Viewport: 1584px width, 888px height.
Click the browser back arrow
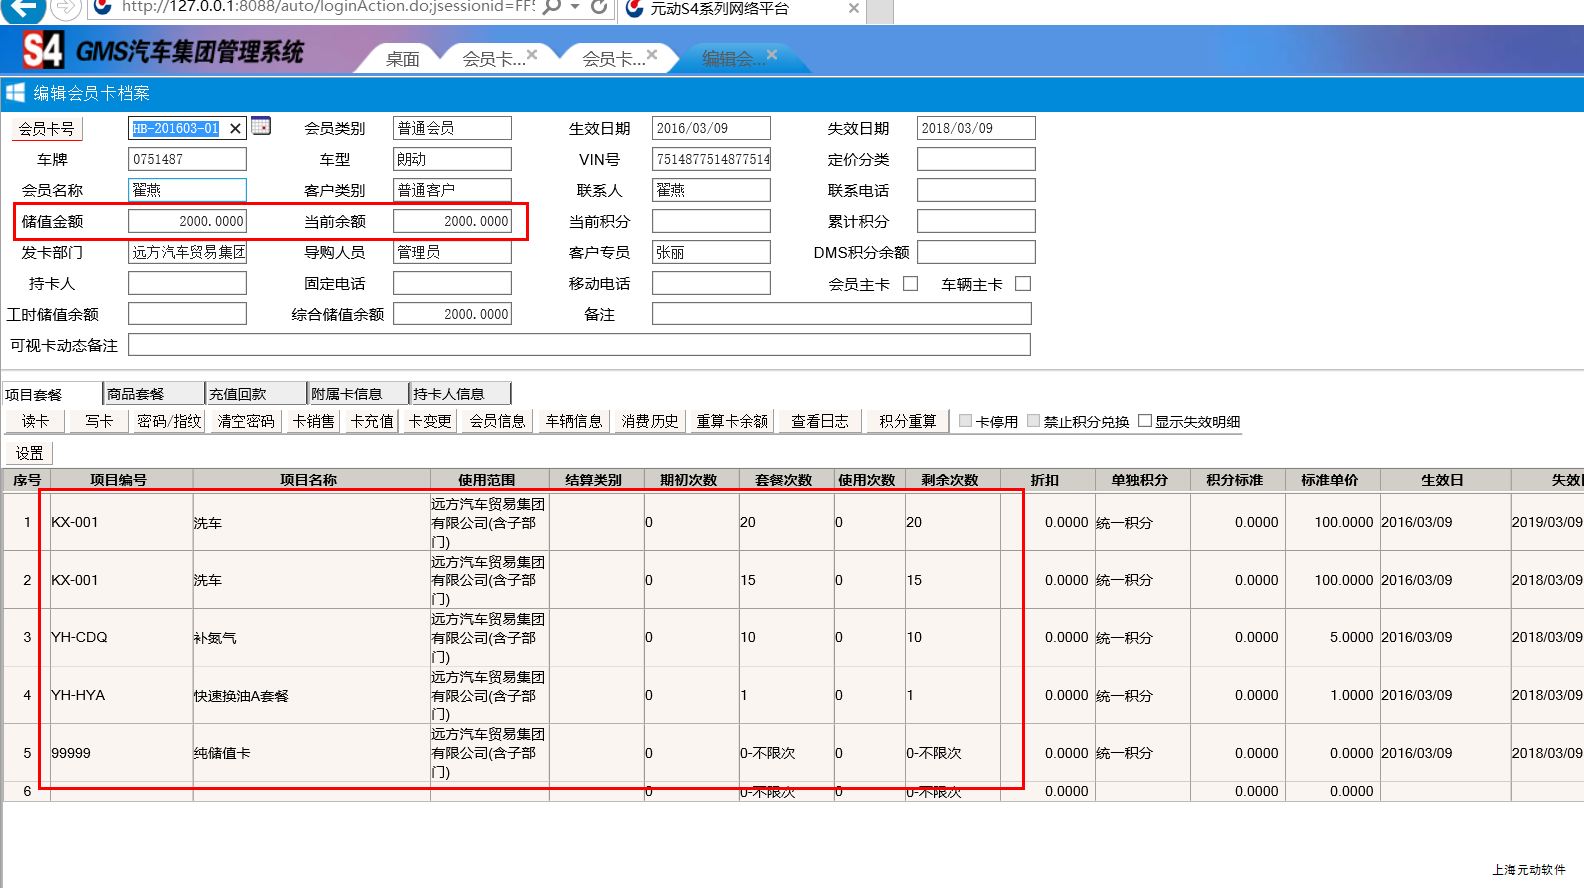[x=24, y=9]
